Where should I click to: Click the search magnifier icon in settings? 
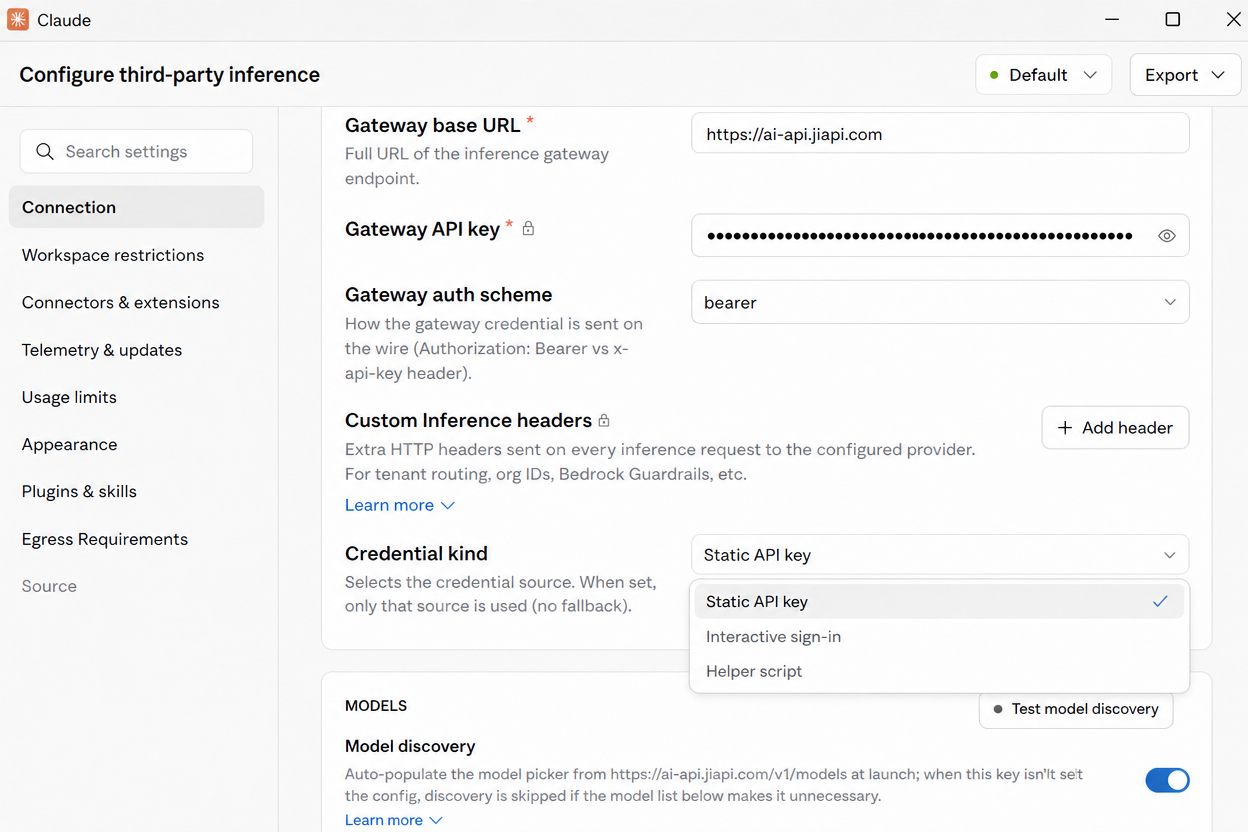(x=44, y=152)
